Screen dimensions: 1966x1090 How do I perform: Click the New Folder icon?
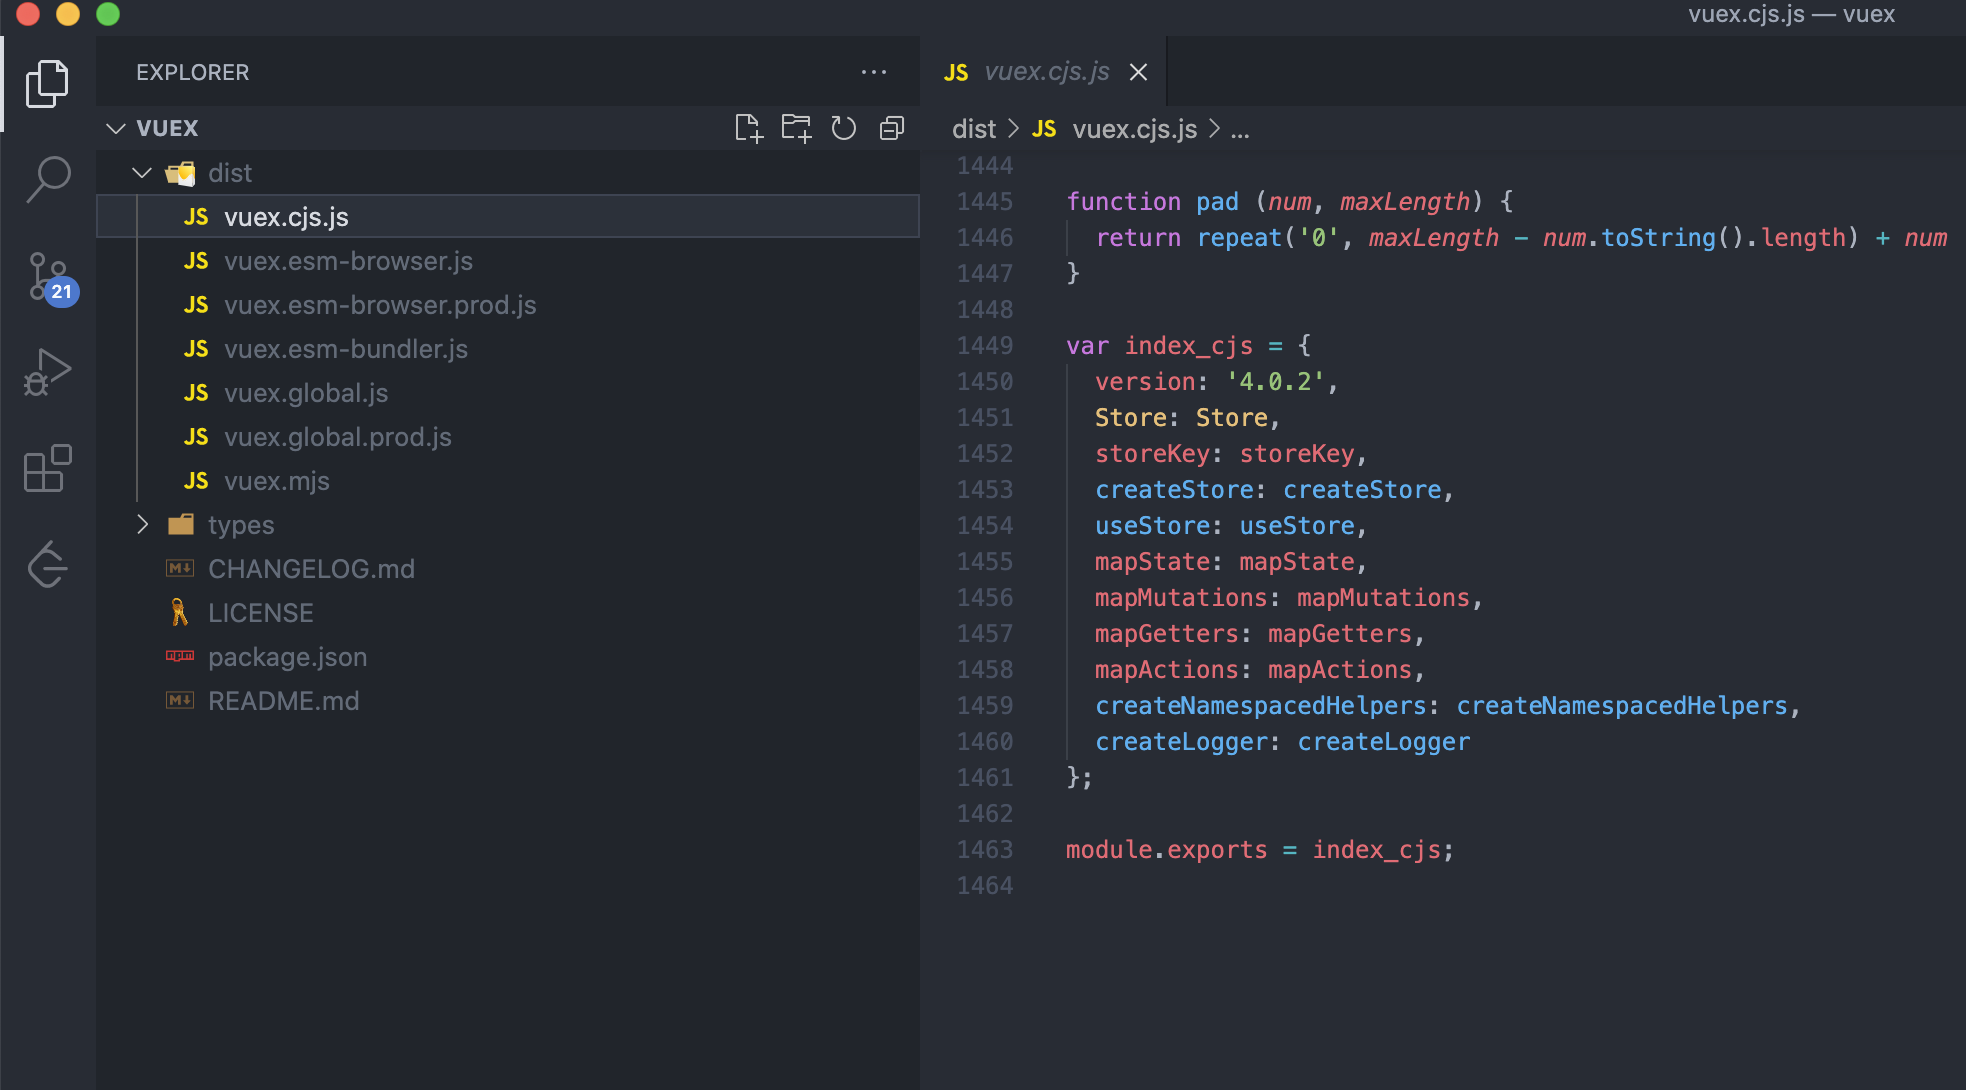coord(796,128)
